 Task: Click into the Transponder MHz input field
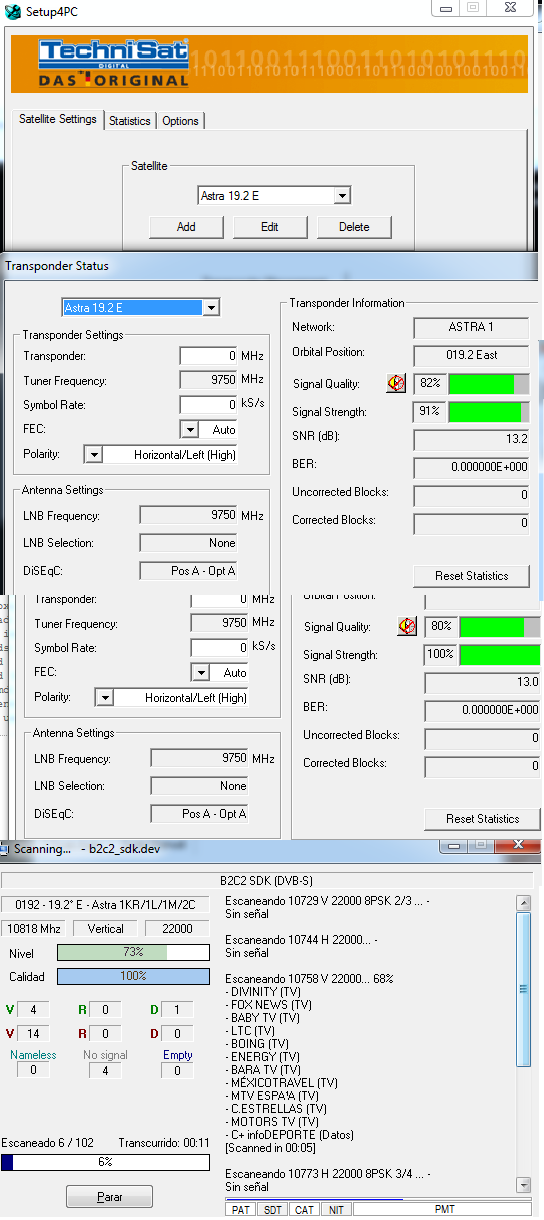coord(208,355)
